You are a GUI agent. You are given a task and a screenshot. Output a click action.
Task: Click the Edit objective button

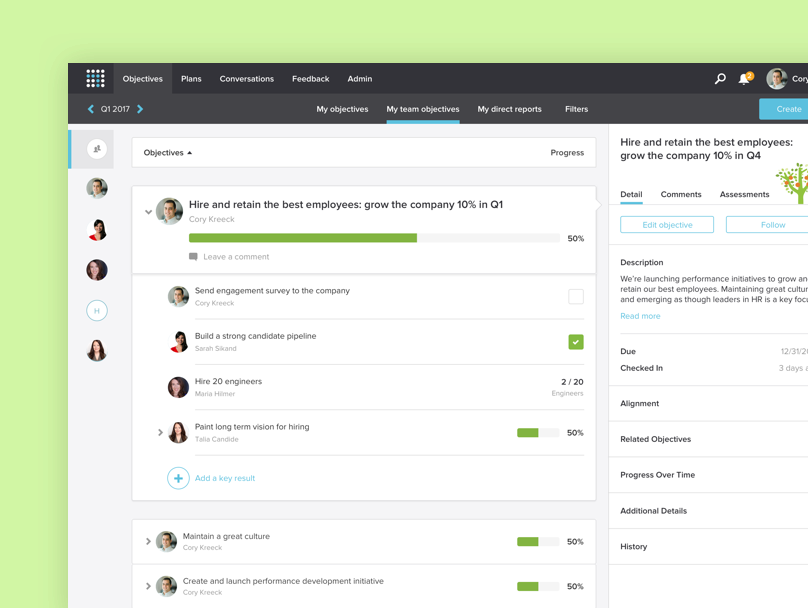[x=667, y=225]
